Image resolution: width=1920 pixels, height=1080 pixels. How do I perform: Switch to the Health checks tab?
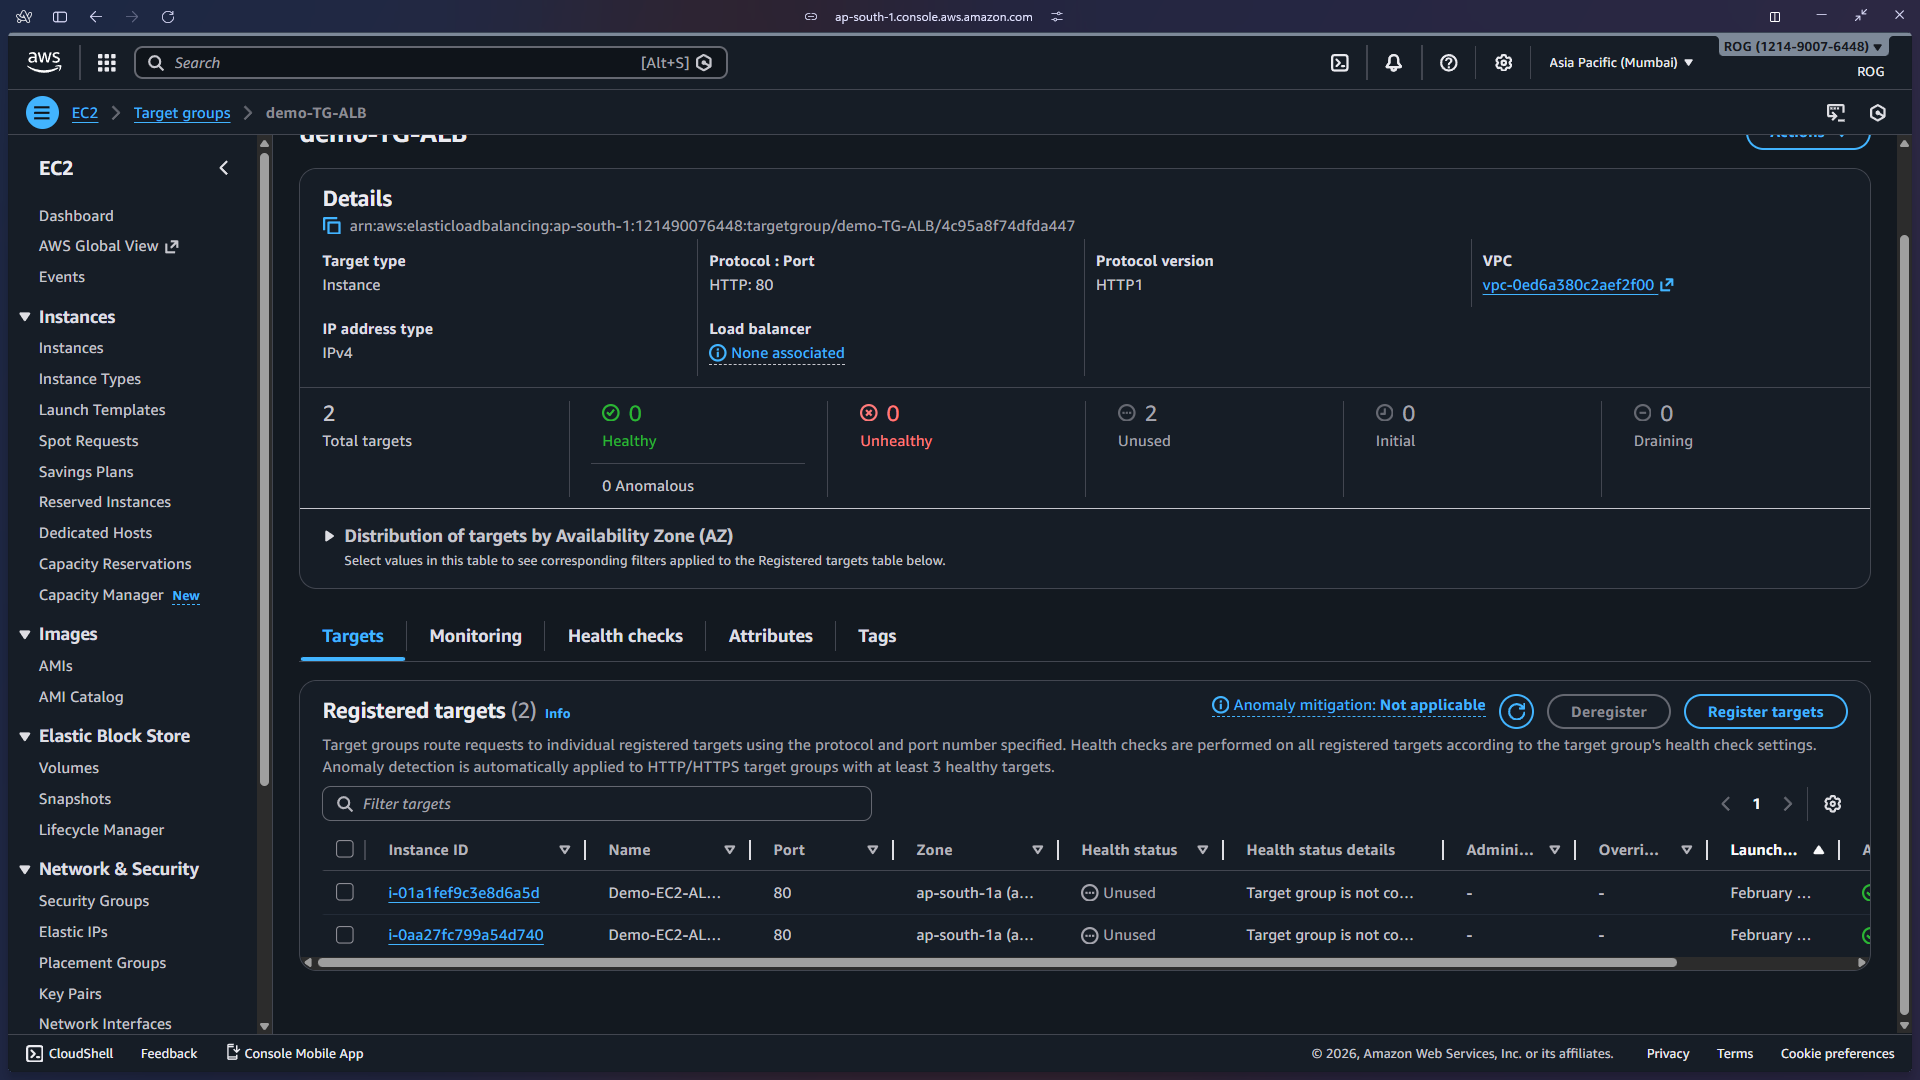click(625, 636)
